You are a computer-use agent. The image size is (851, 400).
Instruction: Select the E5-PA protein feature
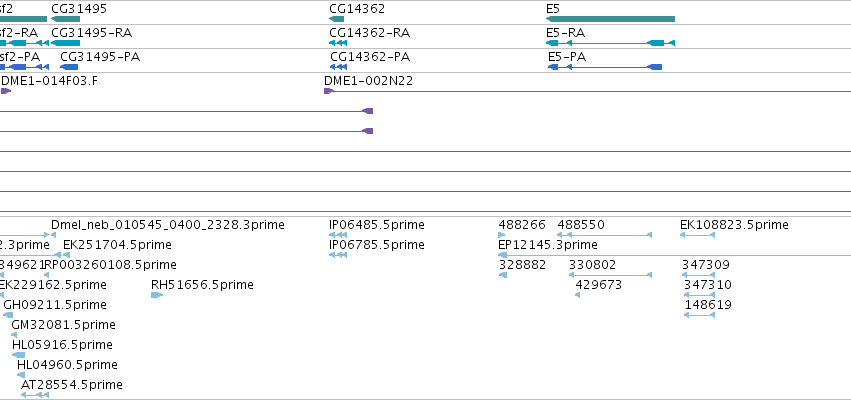click(605, 67)
